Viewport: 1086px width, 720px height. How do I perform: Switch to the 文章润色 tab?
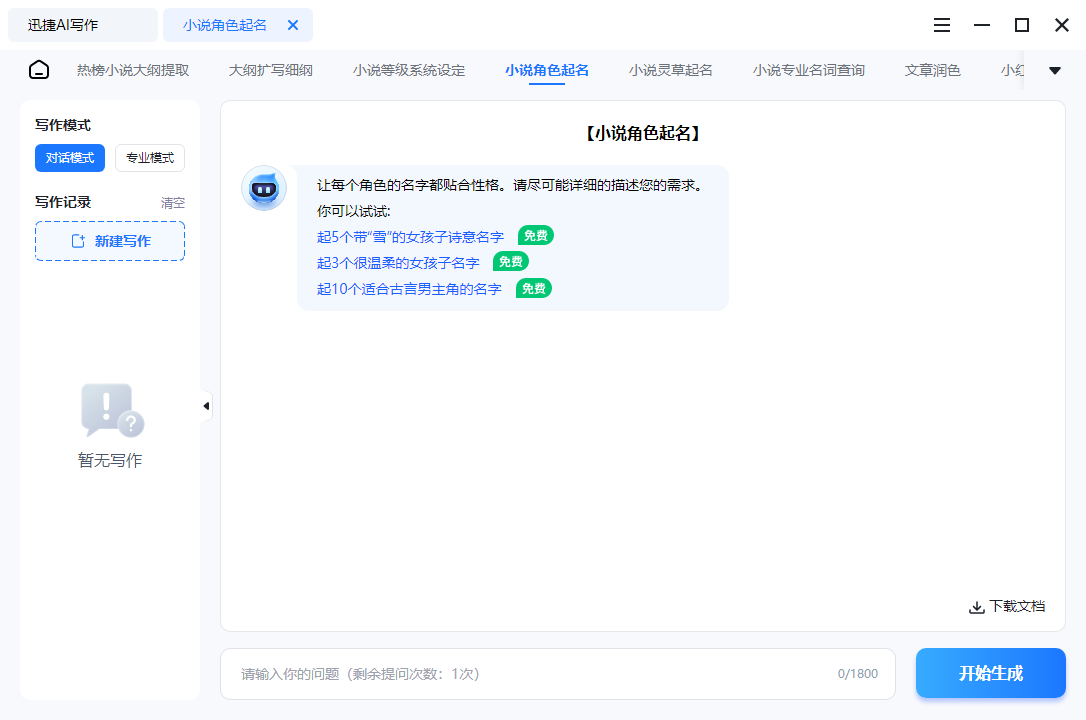click(931, 69)
